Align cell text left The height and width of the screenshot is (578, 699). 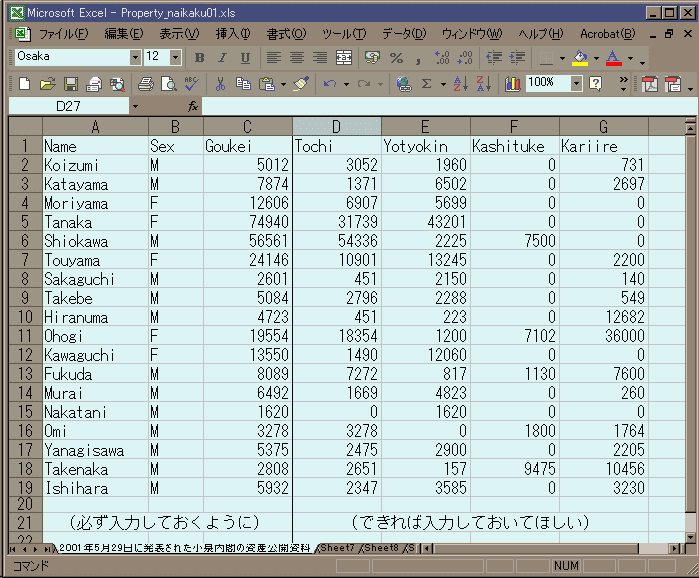pyautogui.click(x=273, y=57)
